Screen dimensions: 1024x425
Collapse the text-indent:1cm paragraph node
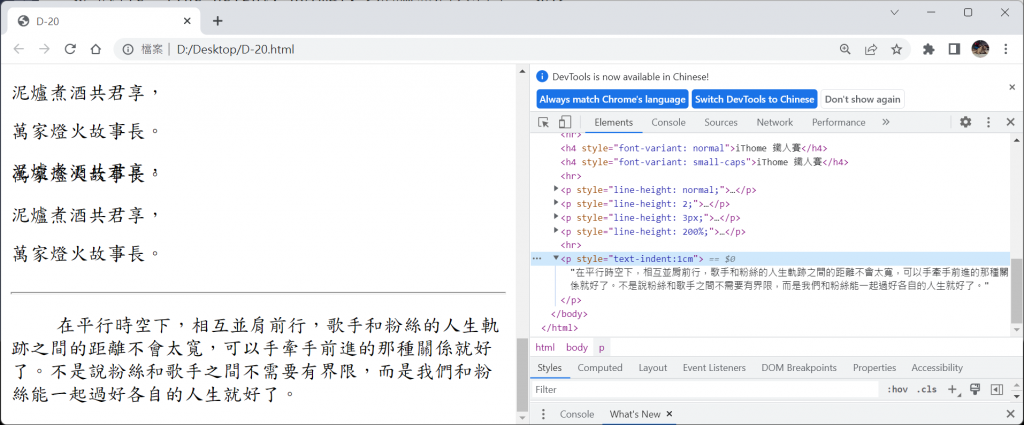click(556, 258)
